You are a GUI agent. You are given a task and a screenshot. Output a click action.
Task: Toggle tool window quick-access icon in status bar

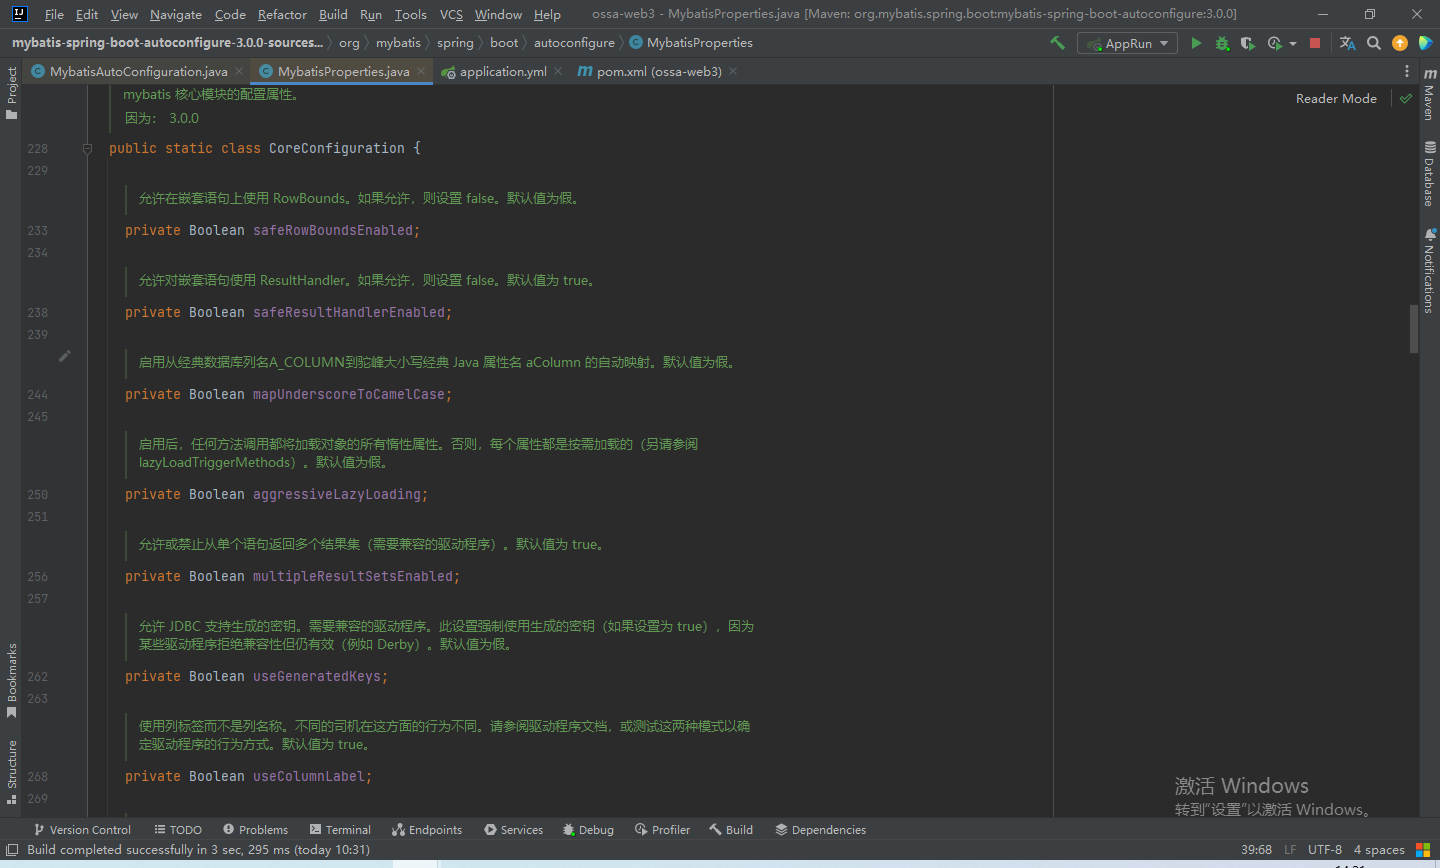pos(12,850)
